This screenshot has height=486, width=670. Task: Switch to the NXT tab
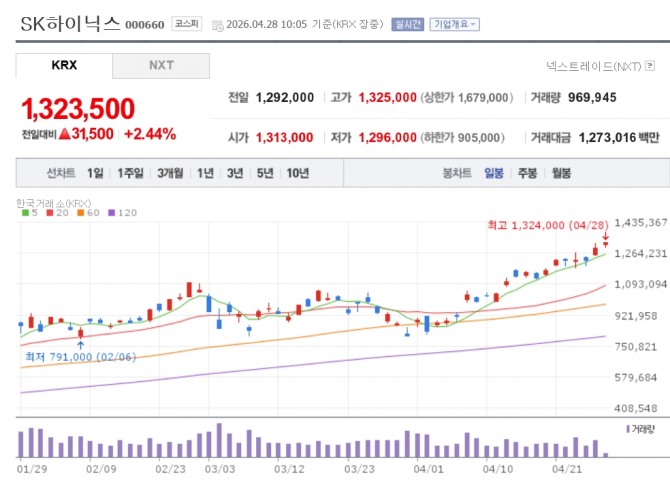(x=161, y=65)
